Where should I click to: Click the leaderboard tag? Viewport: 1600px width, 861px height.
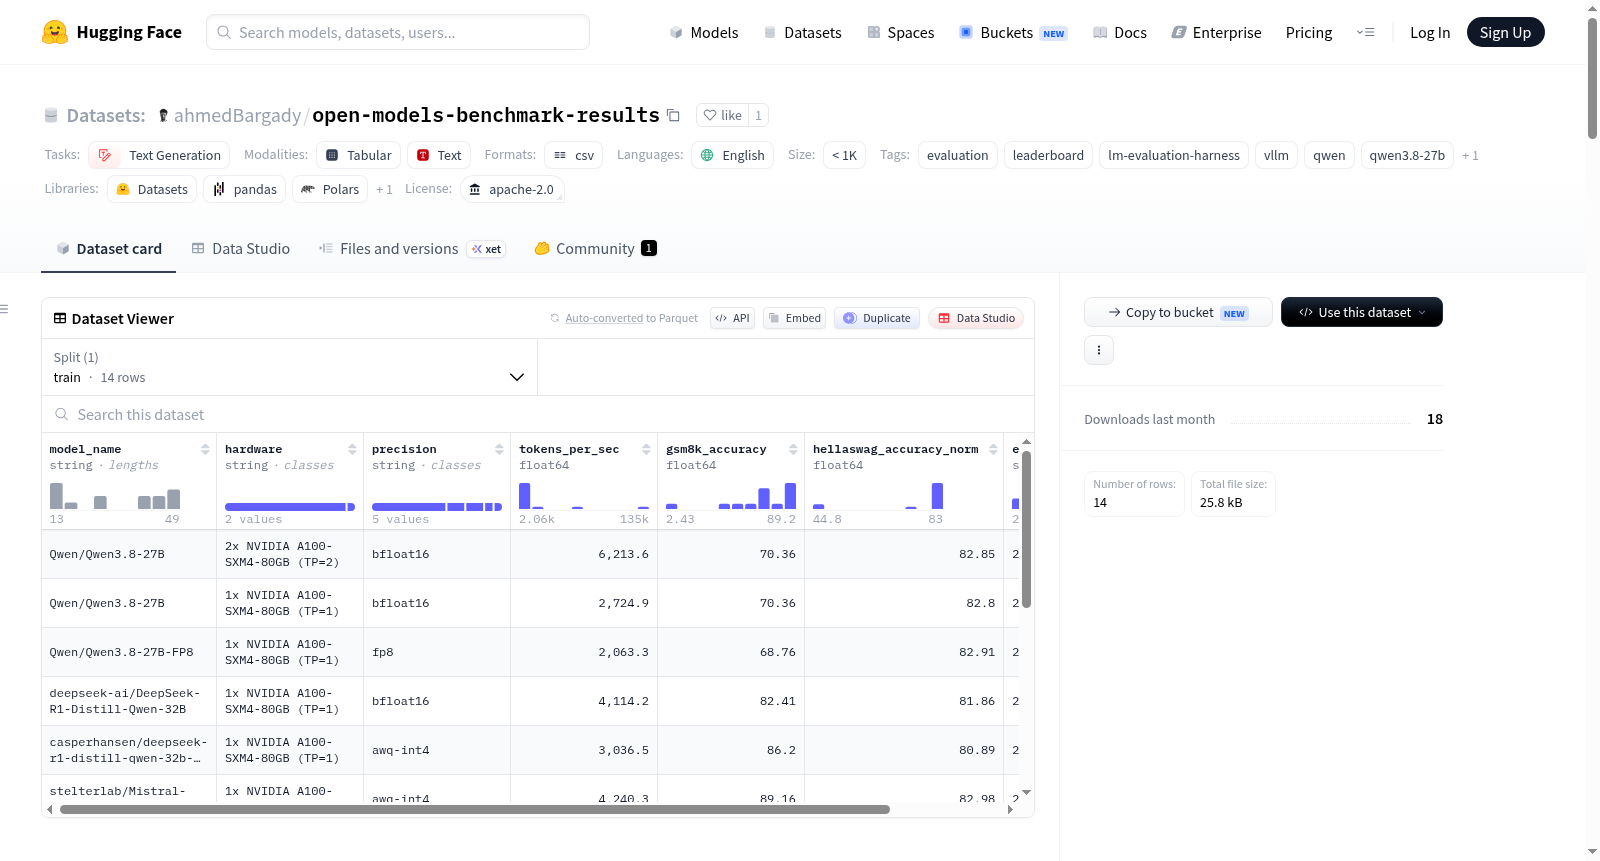tap(1048, 155)
